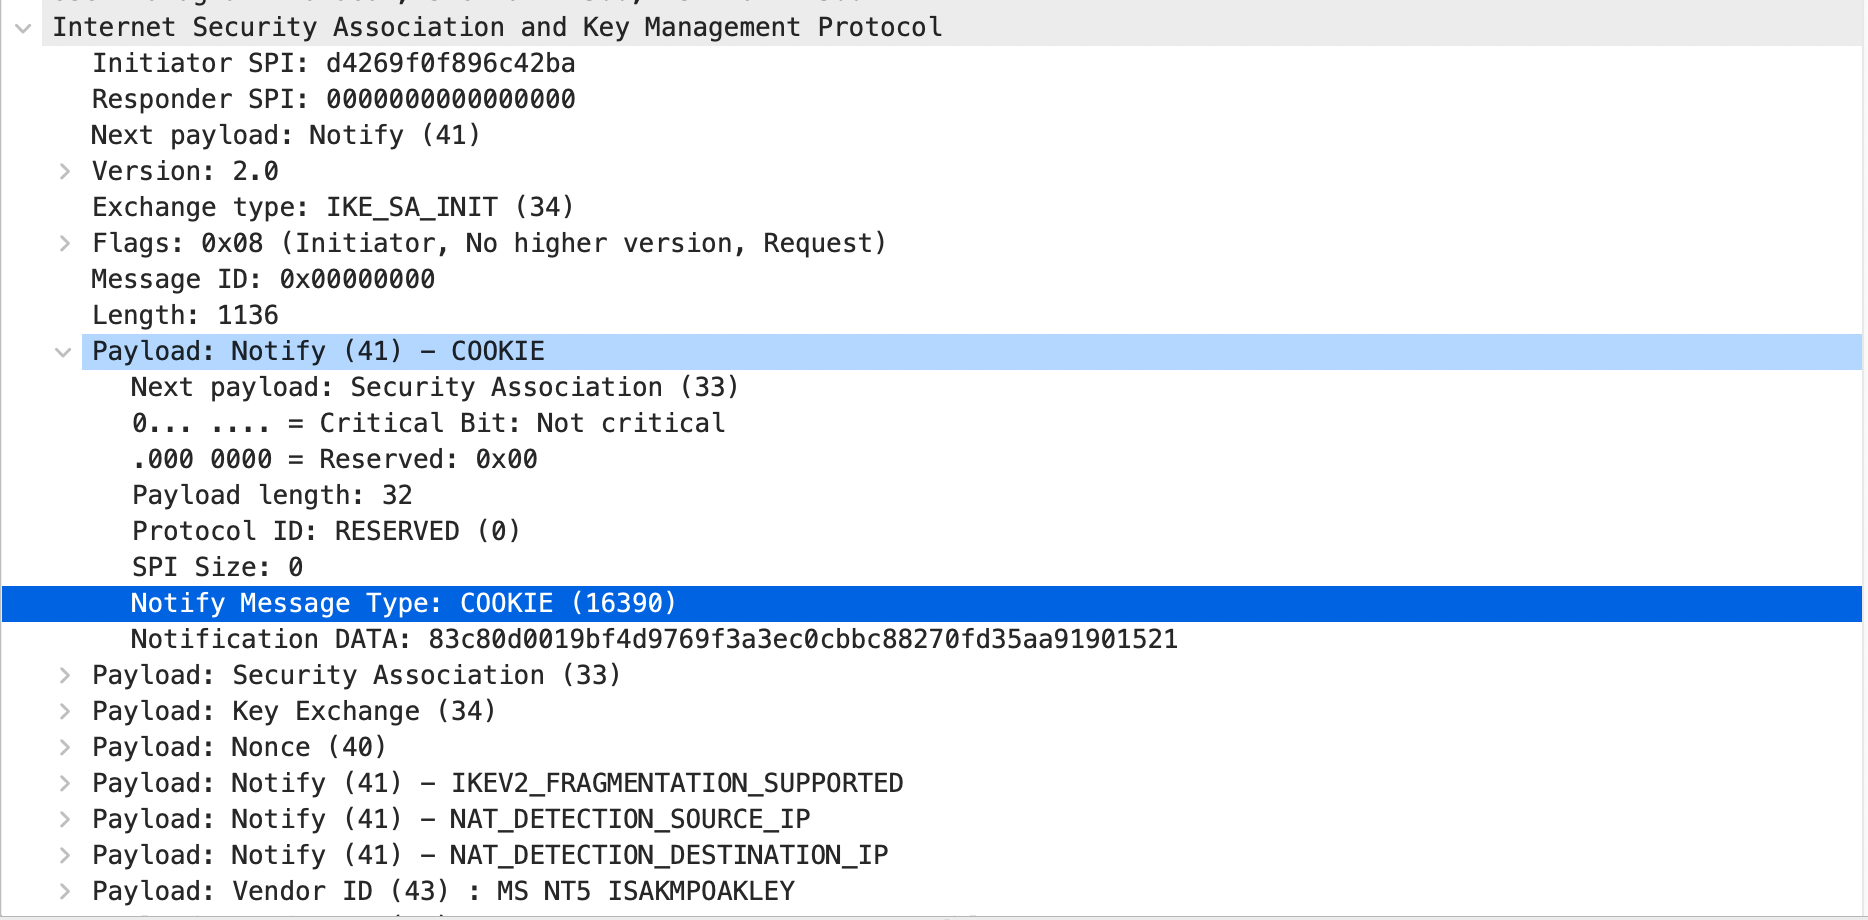Select the Payload: Nonce (40) text

(239, 748)
